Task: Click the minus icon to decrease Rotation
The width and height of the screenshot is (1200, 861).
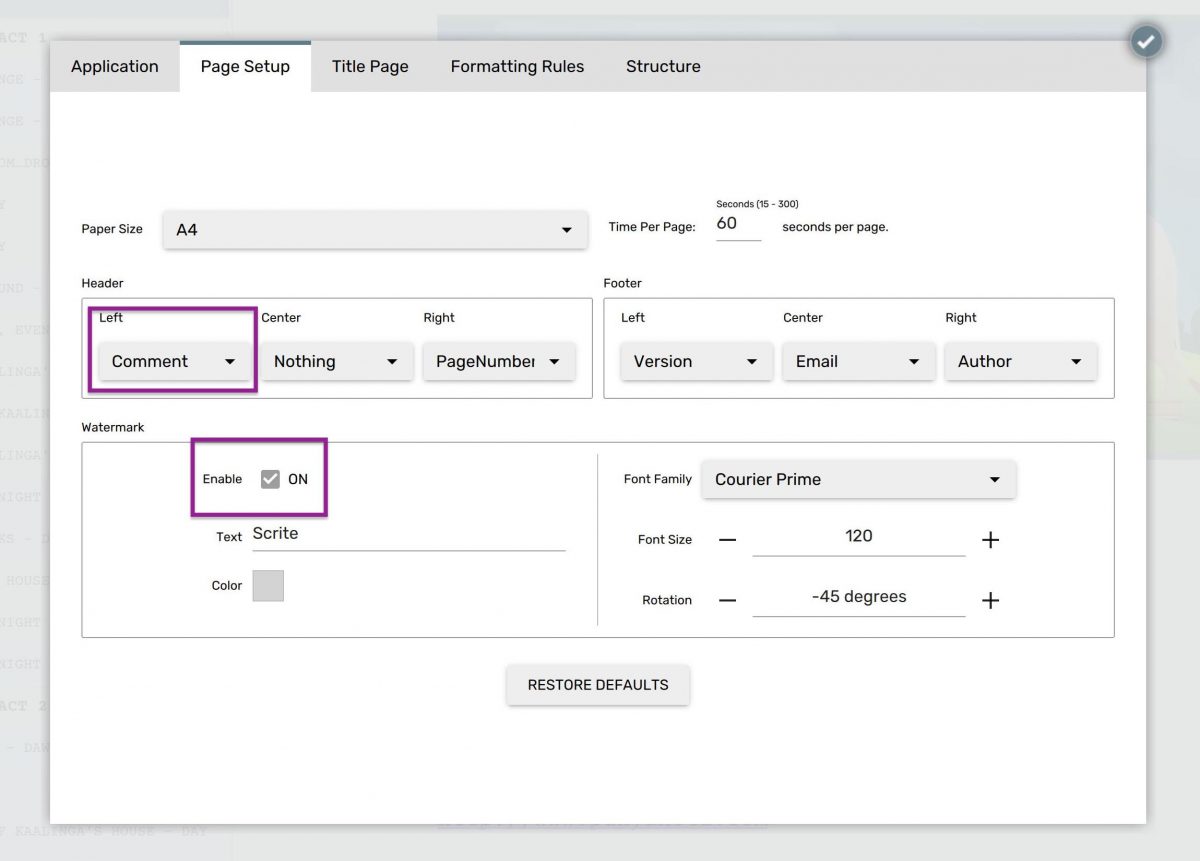Action: [x=728, y=600]
